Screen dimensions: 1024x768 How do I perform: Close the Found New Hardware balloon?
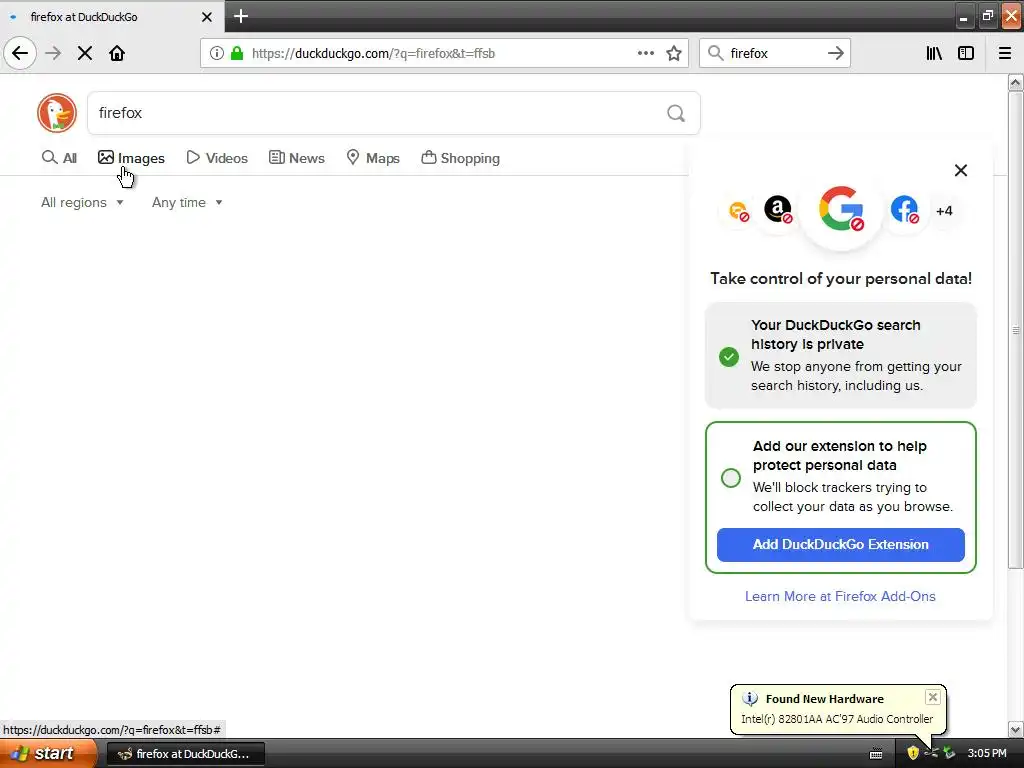933,697
